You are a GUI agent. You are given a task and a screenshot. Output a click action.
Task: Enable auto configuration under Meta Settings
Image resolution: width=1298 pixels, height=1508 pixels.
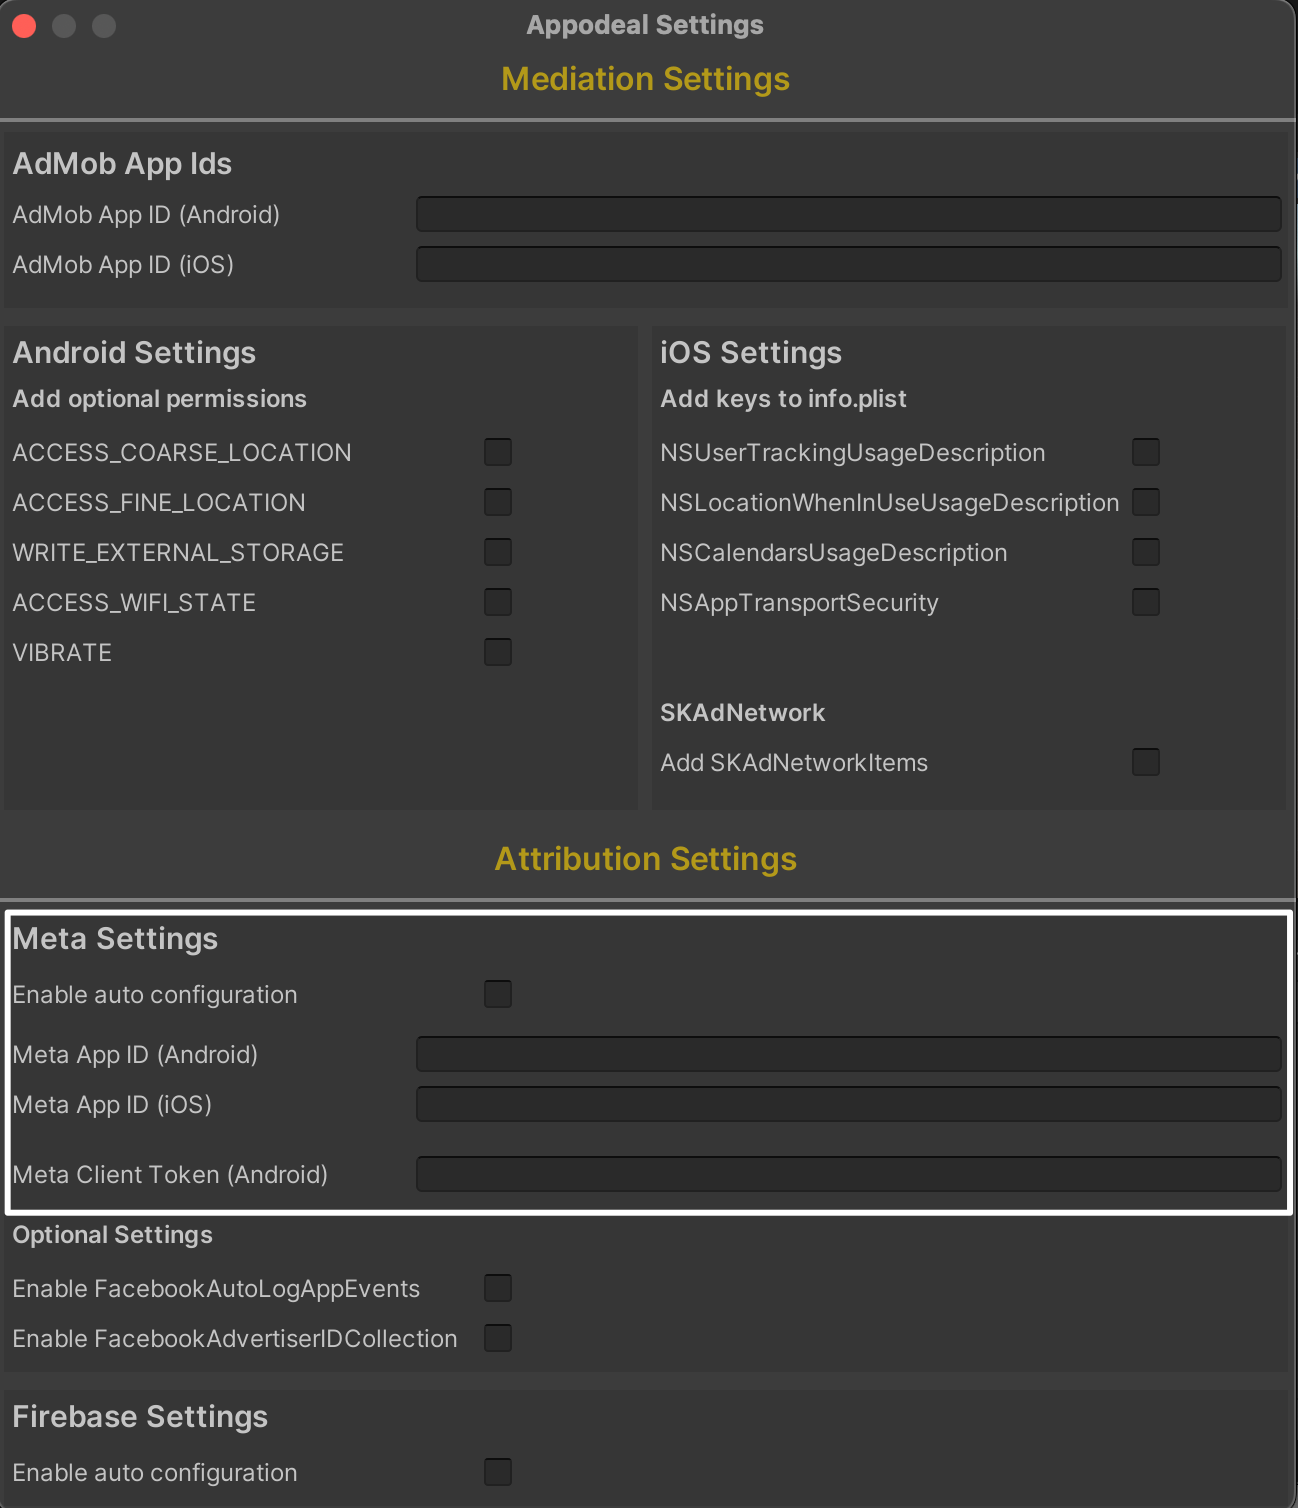point(498,994)
